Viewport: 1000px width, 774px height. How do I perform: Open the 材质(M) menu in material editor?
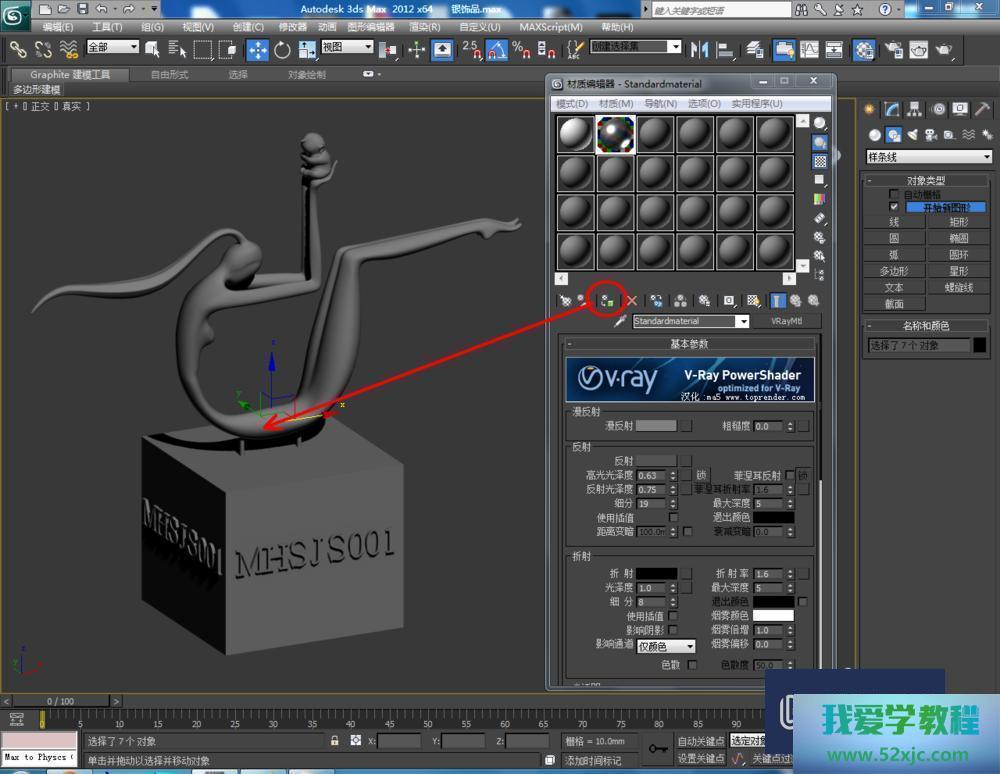click(615, 104)
